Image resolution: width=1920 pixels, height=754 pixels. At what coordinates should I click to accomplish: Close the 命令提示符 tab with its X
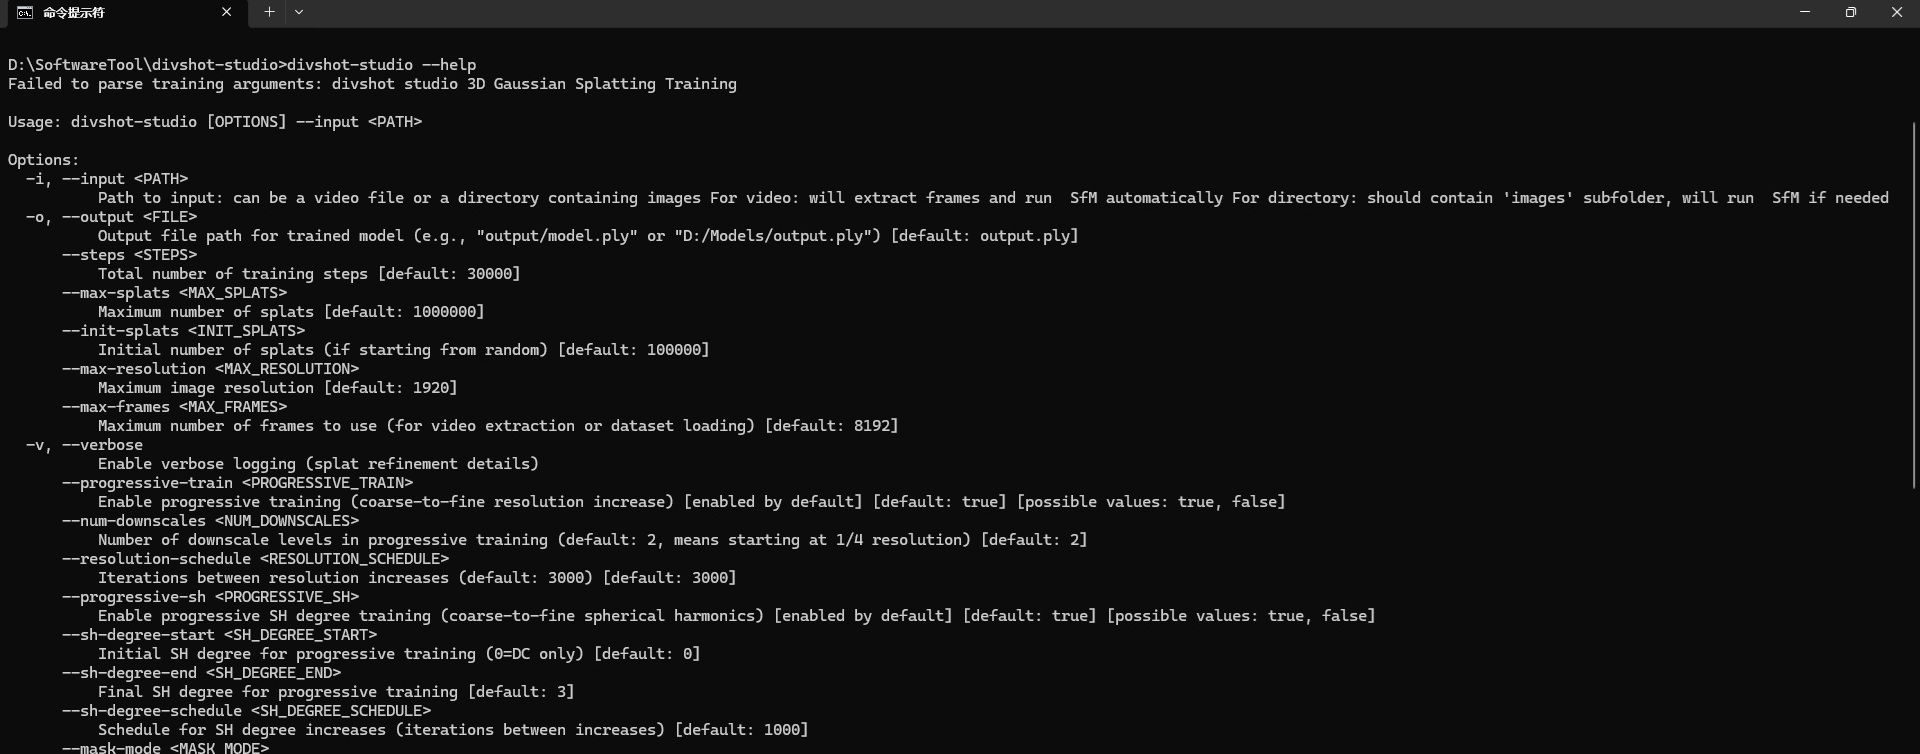227,12
